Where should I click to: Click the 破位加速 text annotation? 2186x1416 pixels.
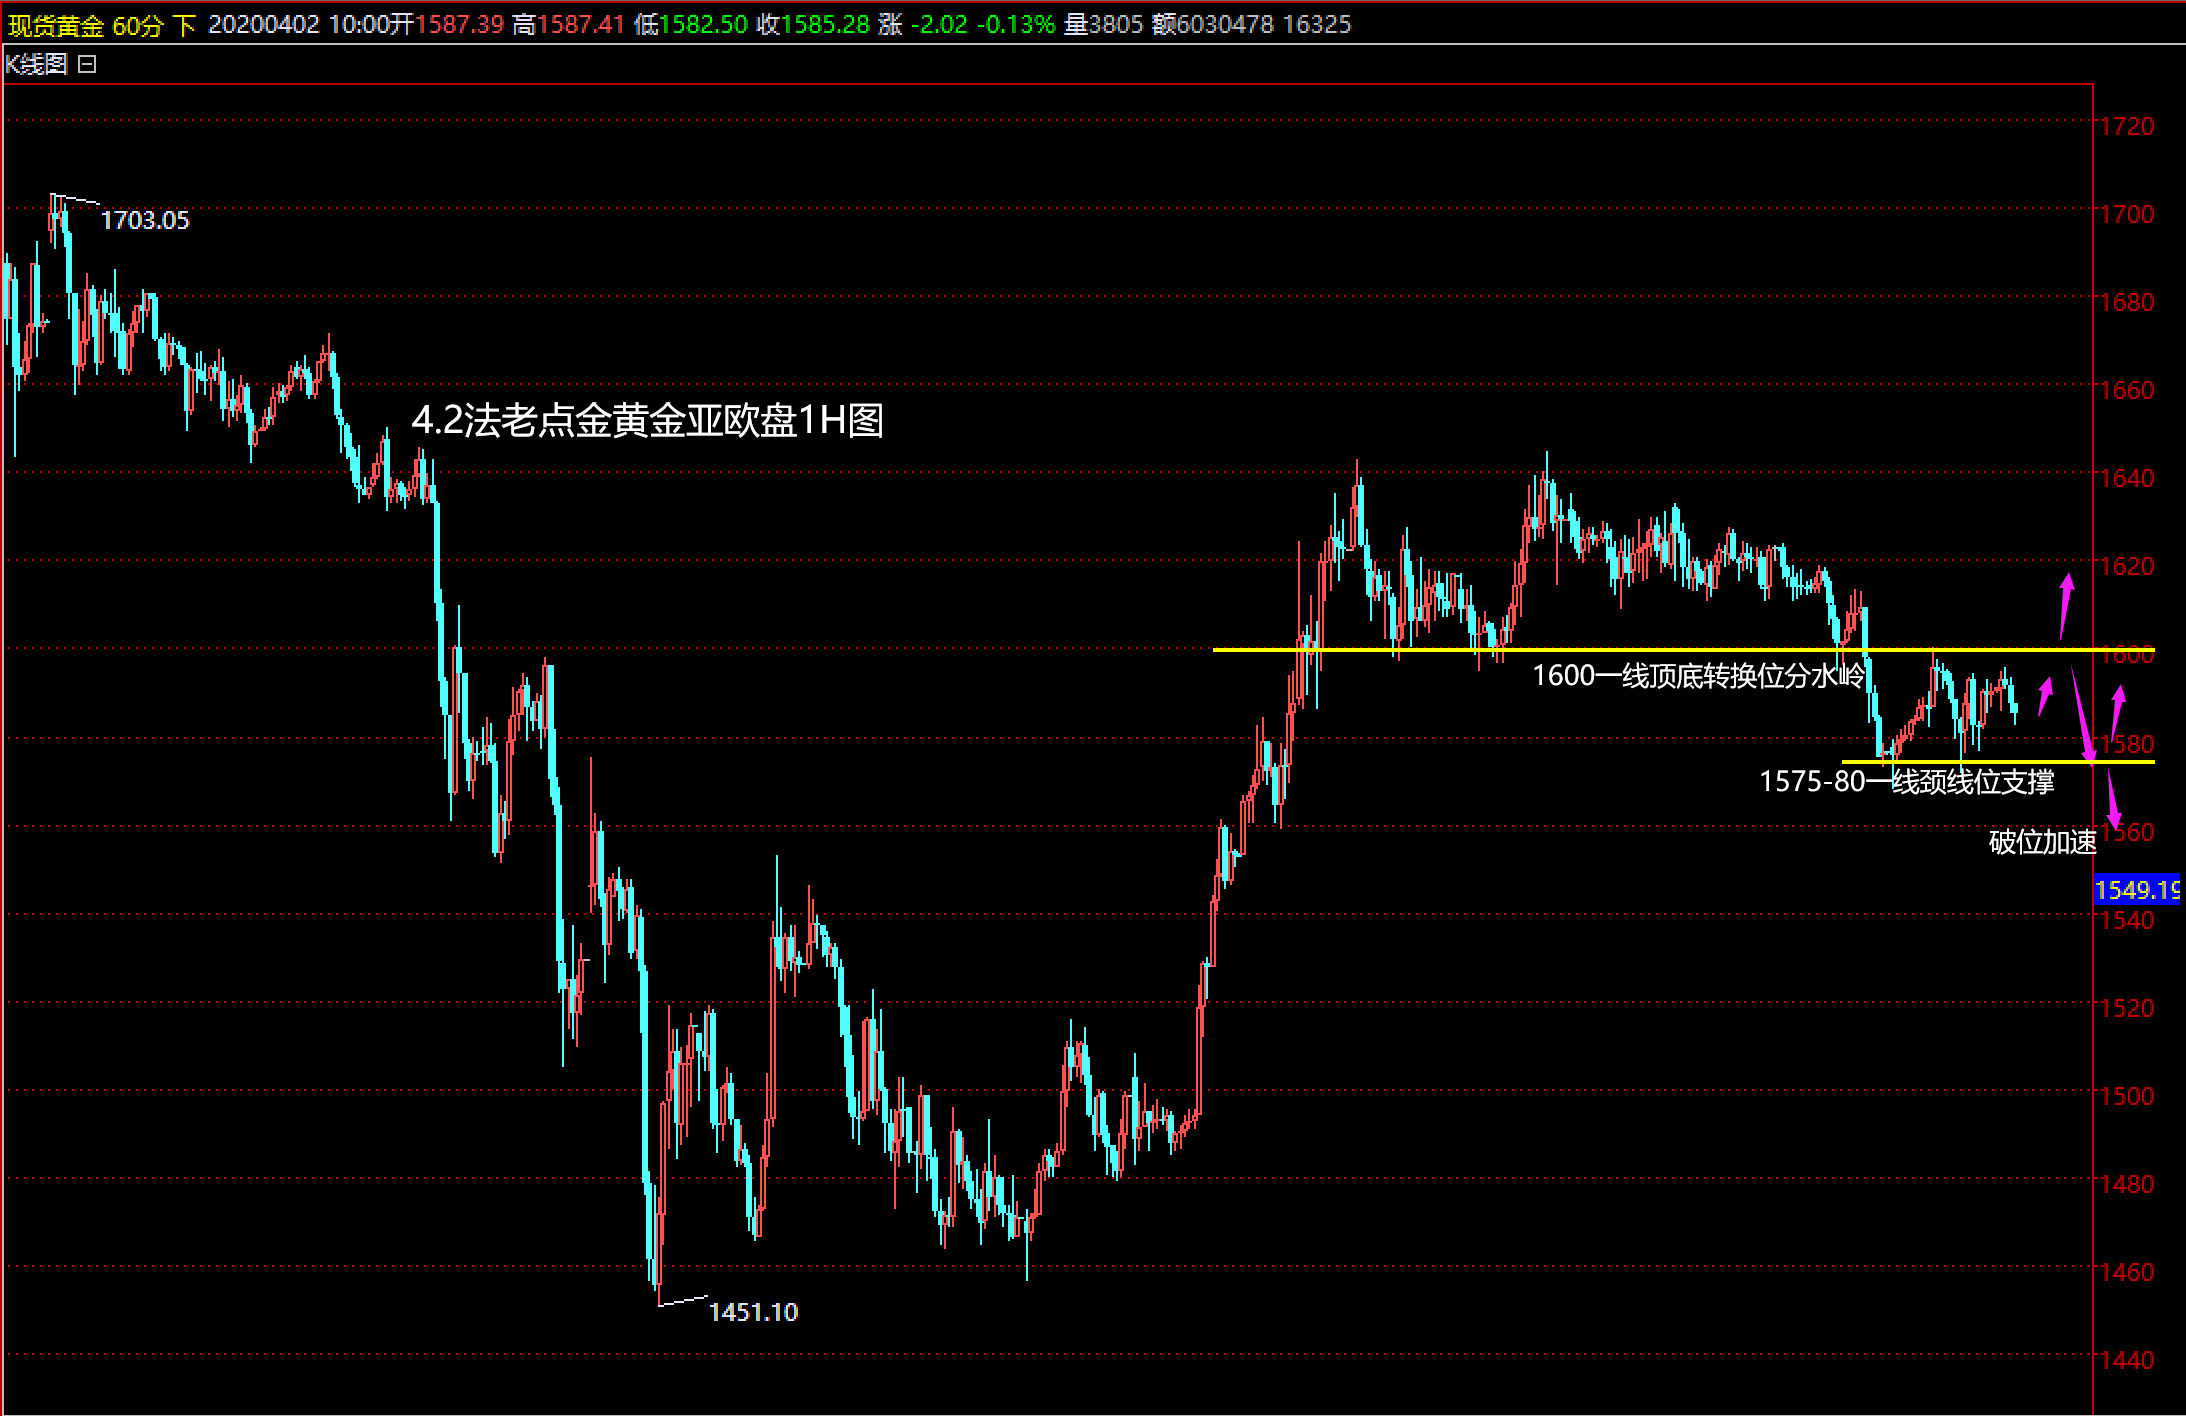coord(2041,842)
